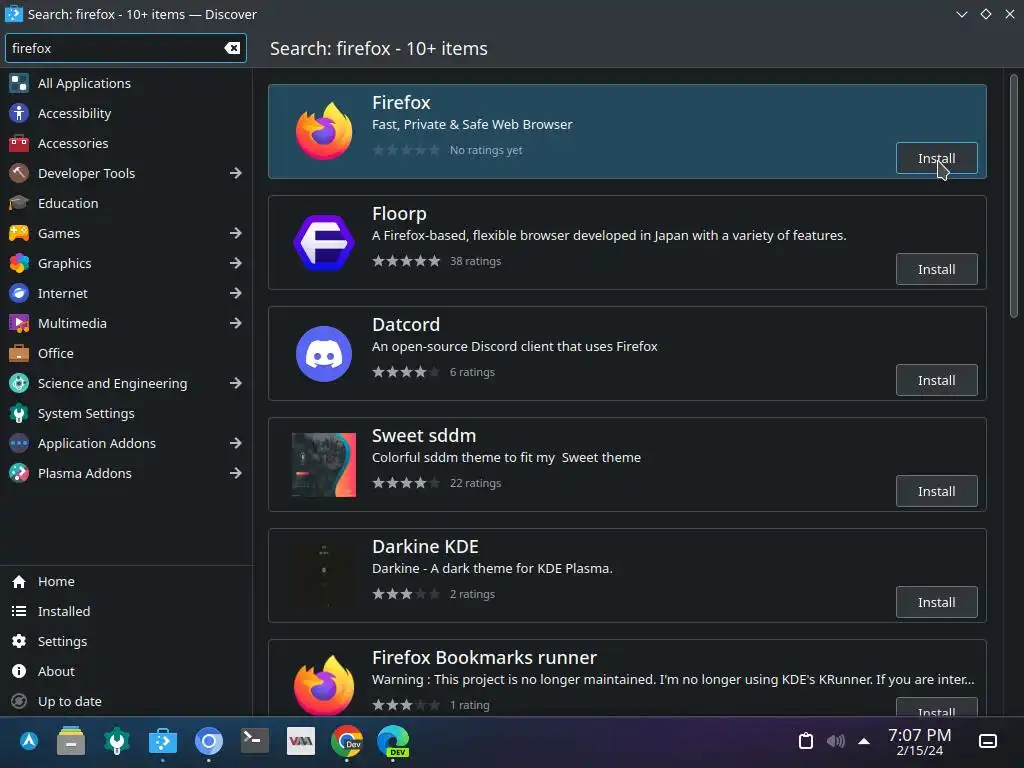This screenshot has height=768, width=1024.
Task: Click the Science and Engineering icon
Action: click(x=19, y=383)
